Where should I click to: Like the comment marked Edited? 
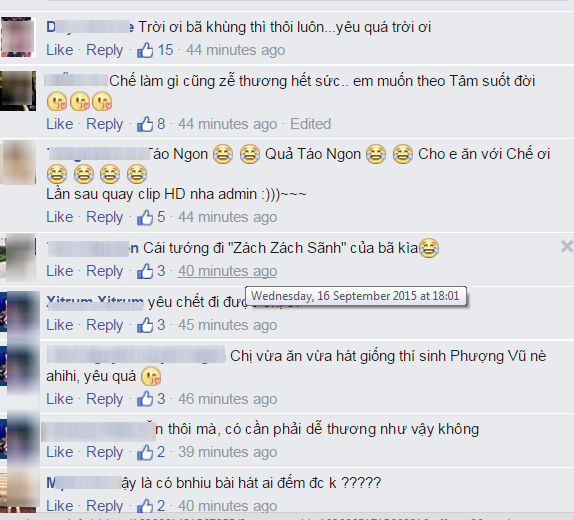60,124
